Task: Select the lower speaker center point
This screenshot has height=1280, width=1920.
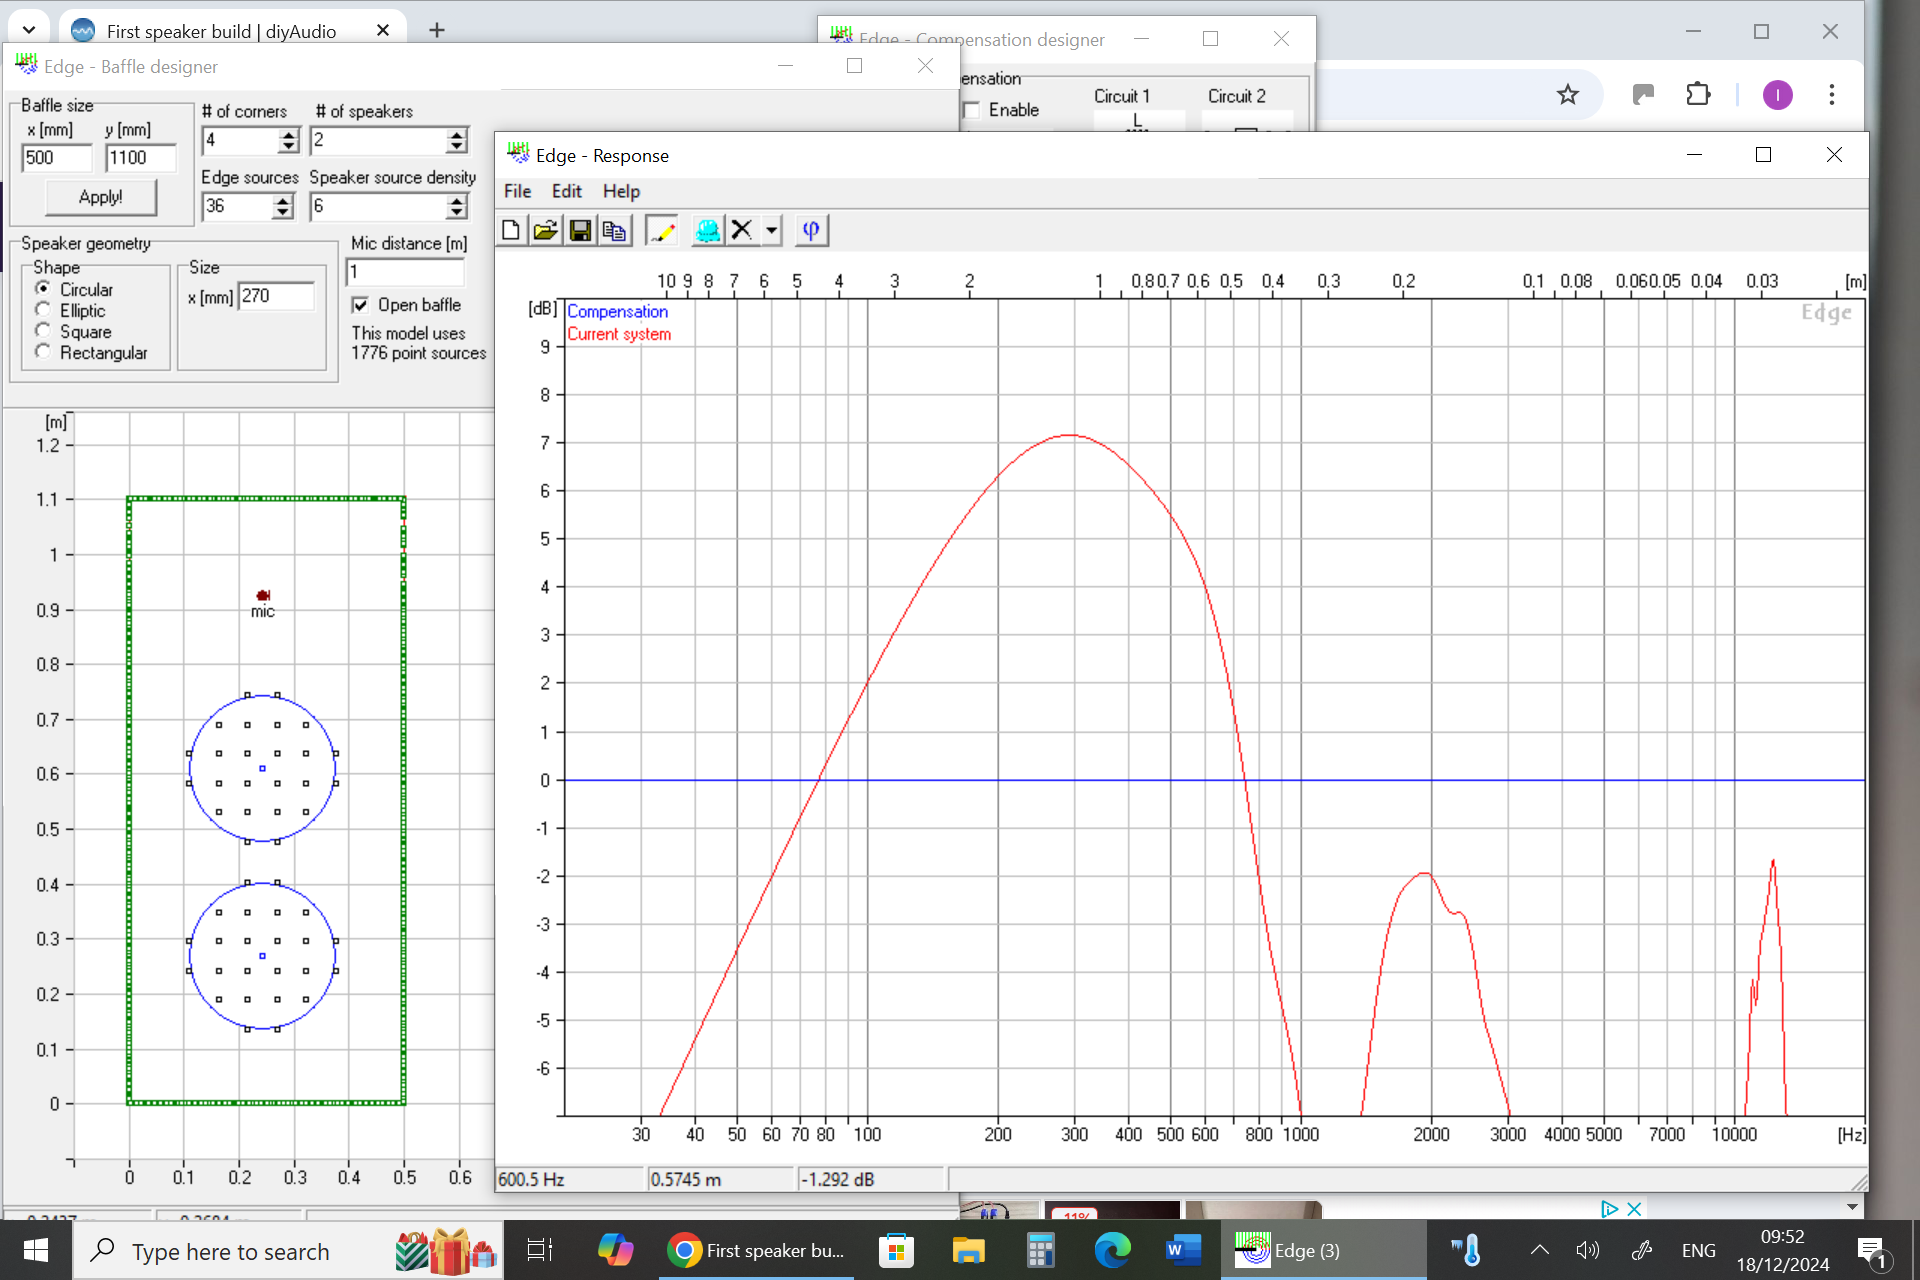Action: click(x=262, y=956)
